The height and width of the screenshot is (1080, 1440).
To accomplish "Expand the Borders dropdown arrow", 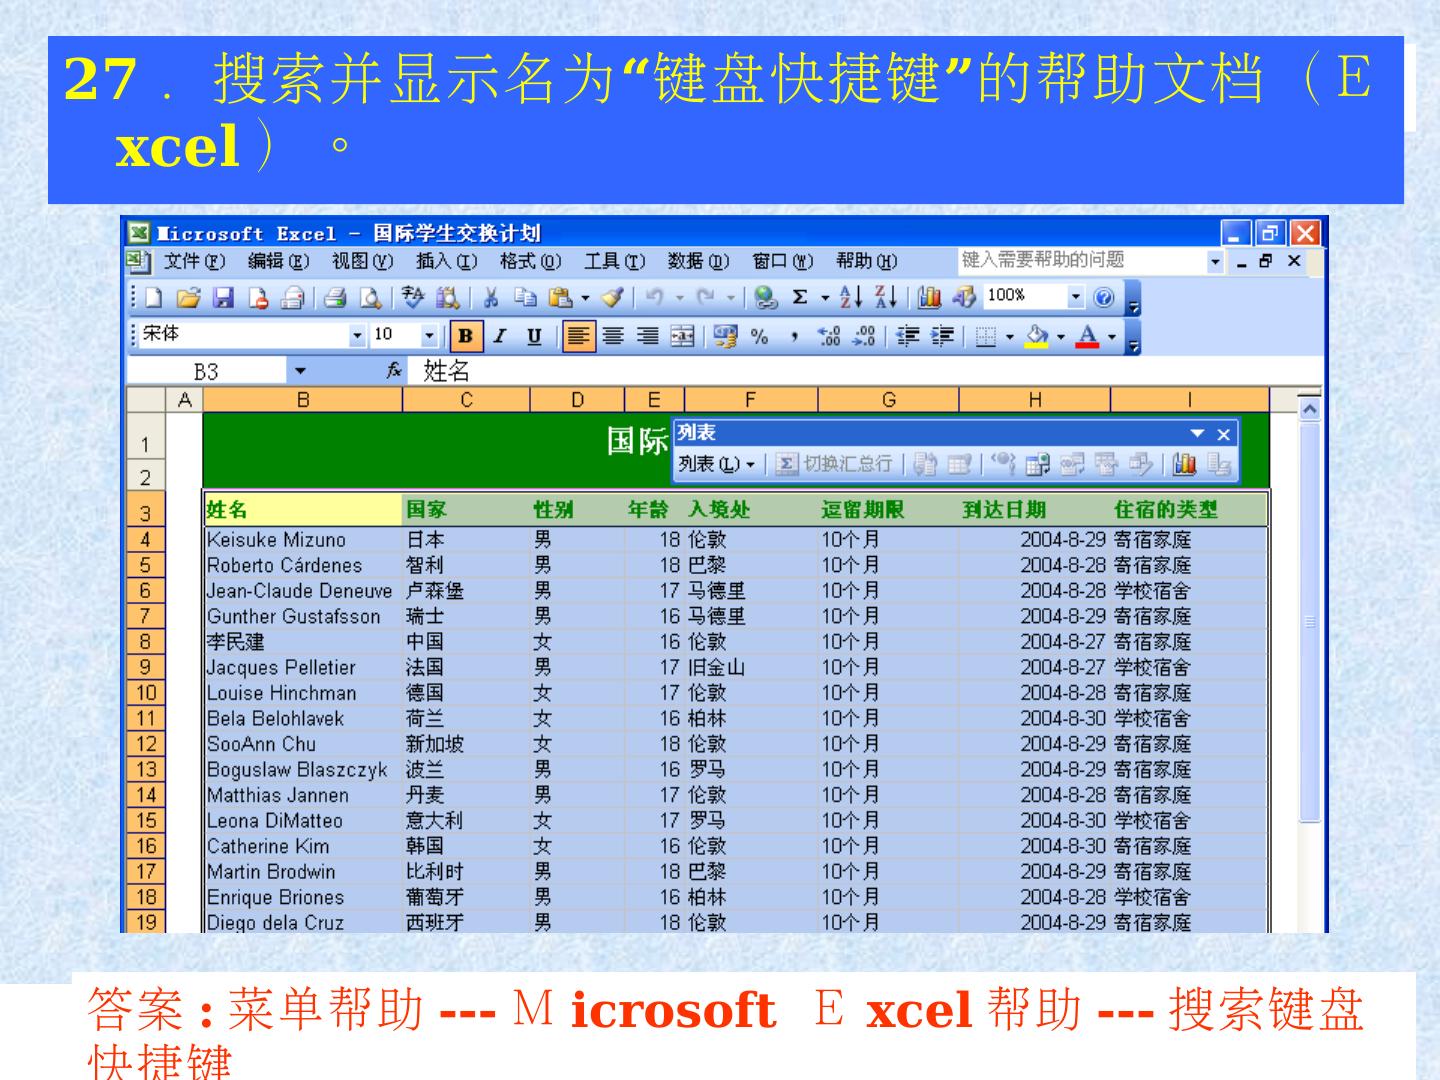I will (x=1009, y=337).
